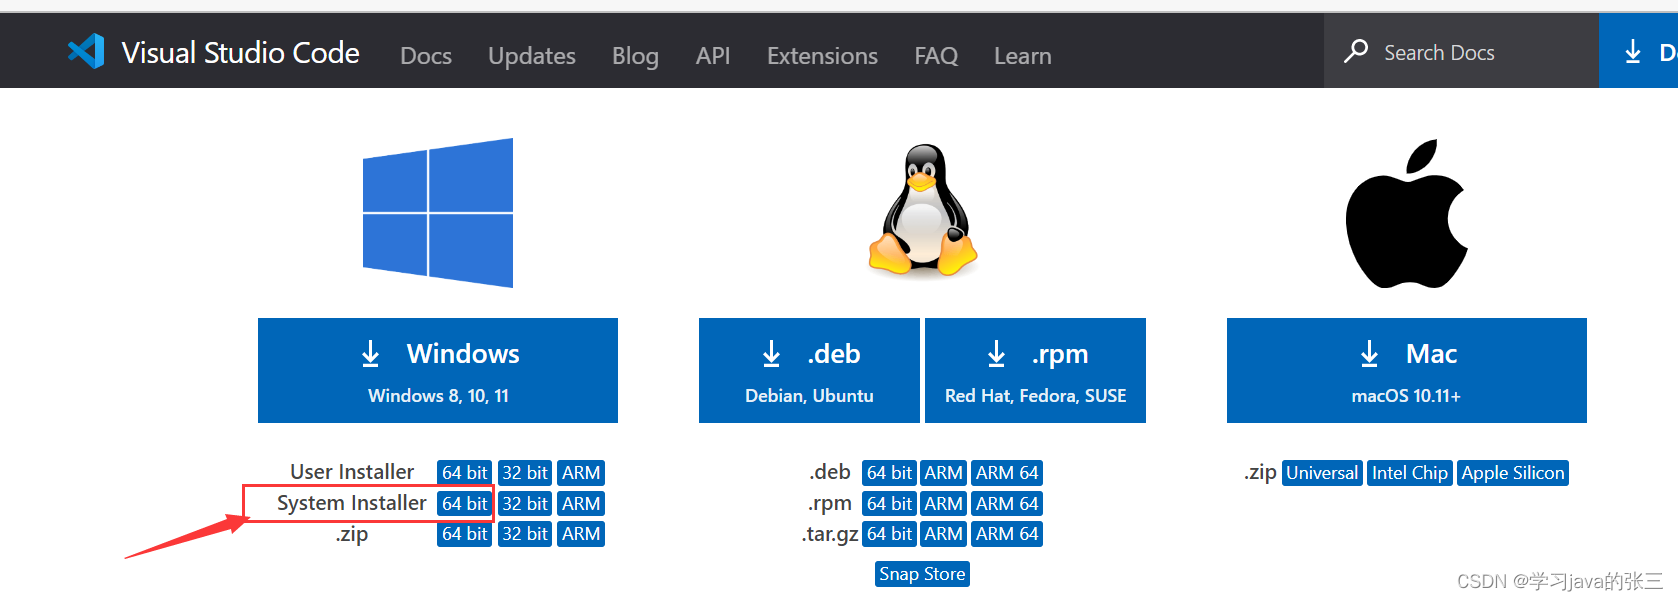The image size is (1678, 601).
Task: Download the .deb Debian, Ubuntu button
Action: click(x=809, y=370)
